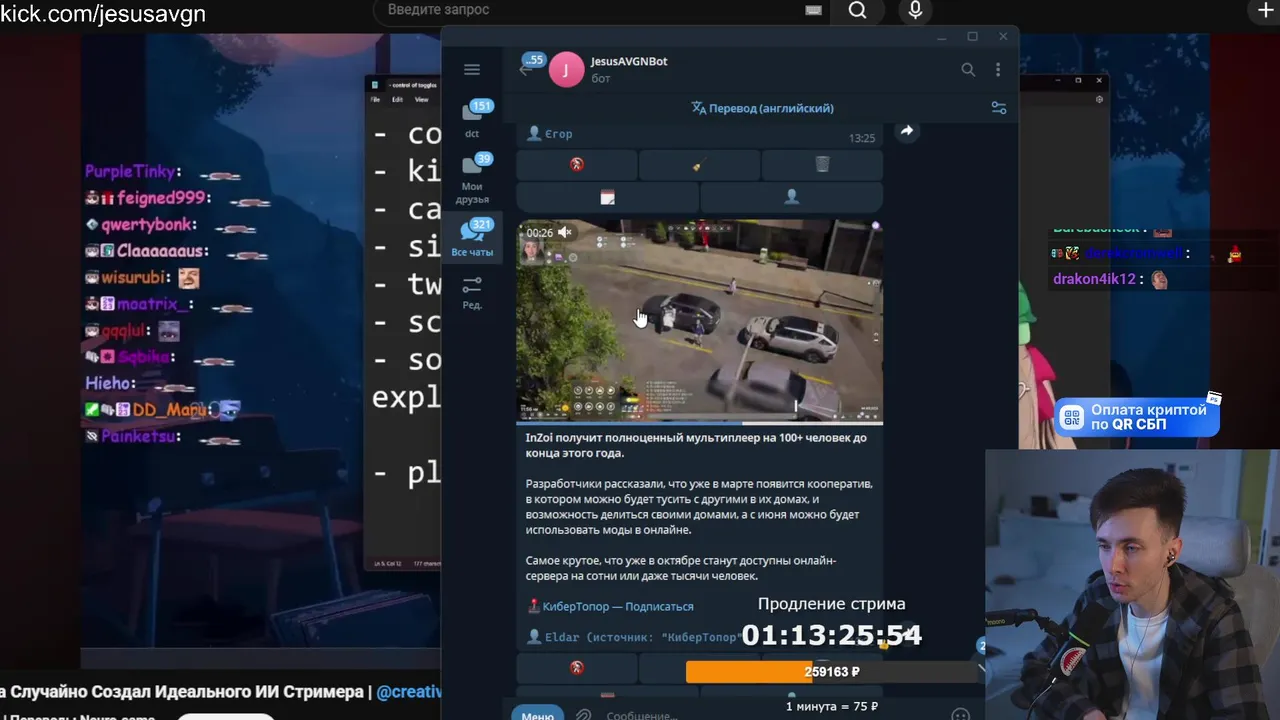
Task: Open the View menu in the Notepad window
Action: pyautogui.click(x=421, y=99)
